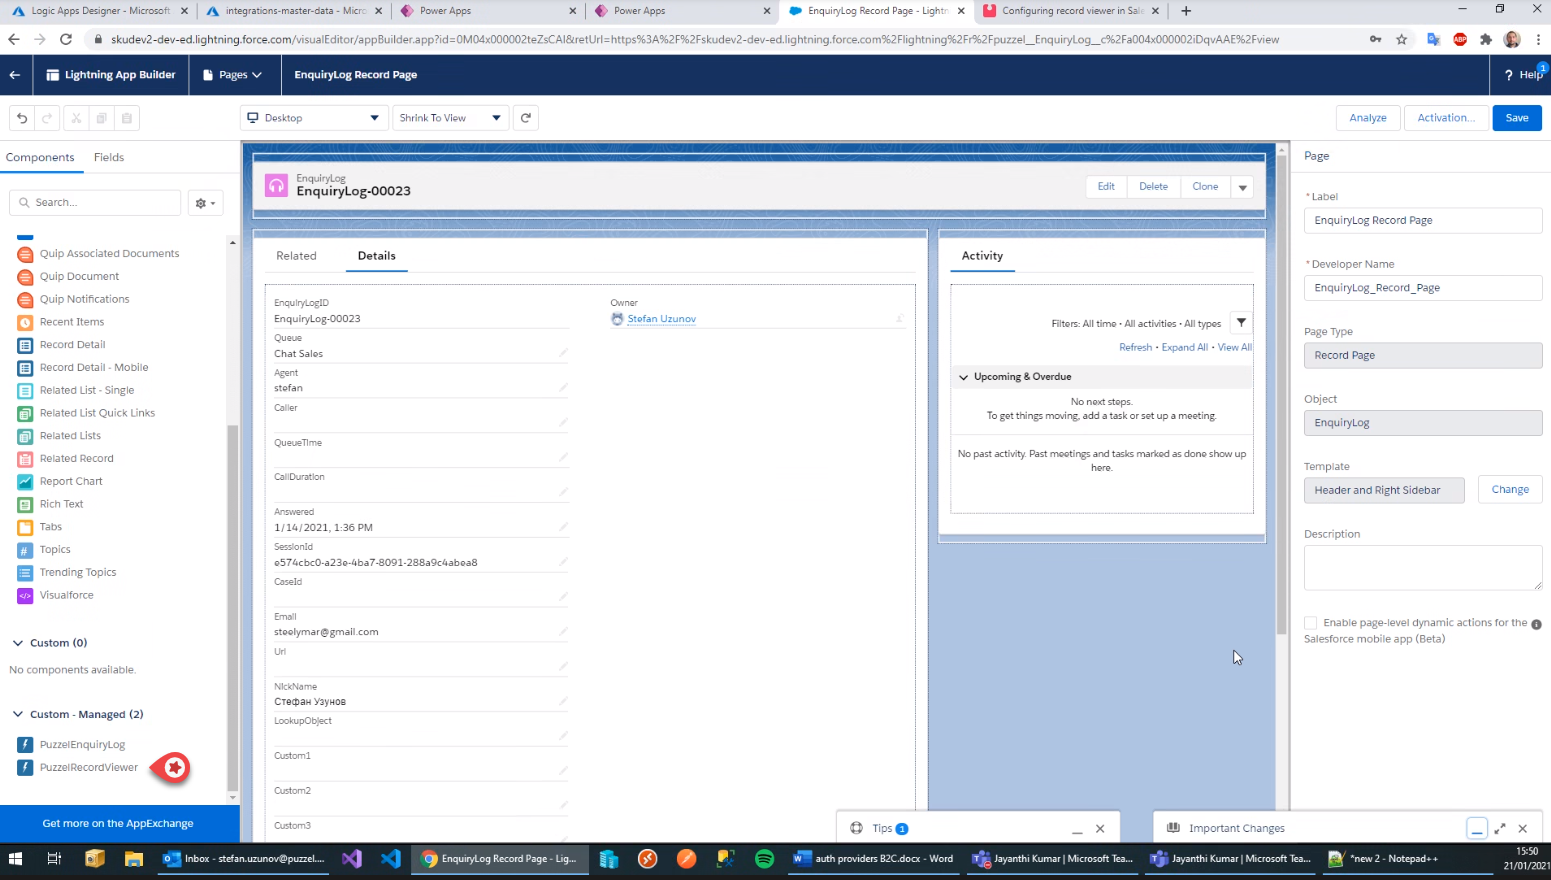Screen dimensions: 1551x880
Task: Click the activity filter funnel icon
Action: click(1241, 323)
